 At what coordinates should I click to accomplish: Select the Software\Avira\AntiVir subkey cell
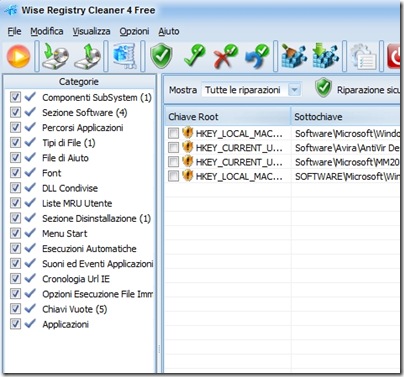(x=347, y=148)
